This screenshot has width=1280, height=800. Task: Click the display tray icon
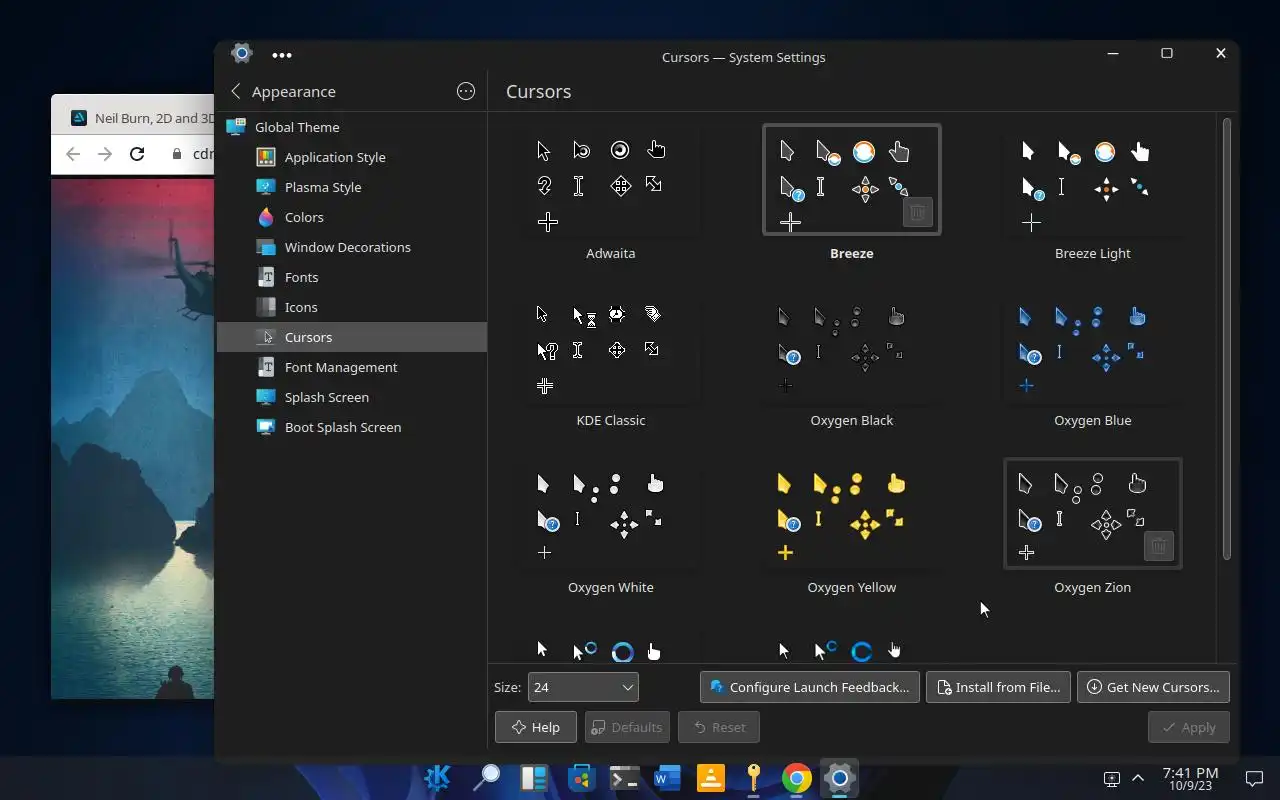(x=1111, y=778)
